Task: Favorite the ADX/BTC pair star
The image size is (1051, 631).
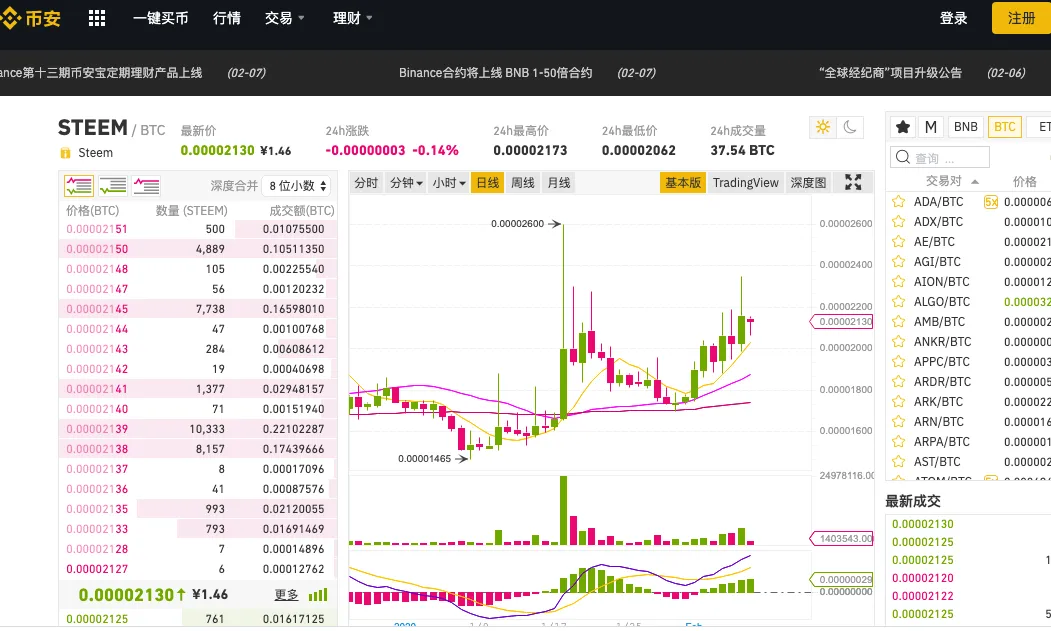Action: coord(898,222)
